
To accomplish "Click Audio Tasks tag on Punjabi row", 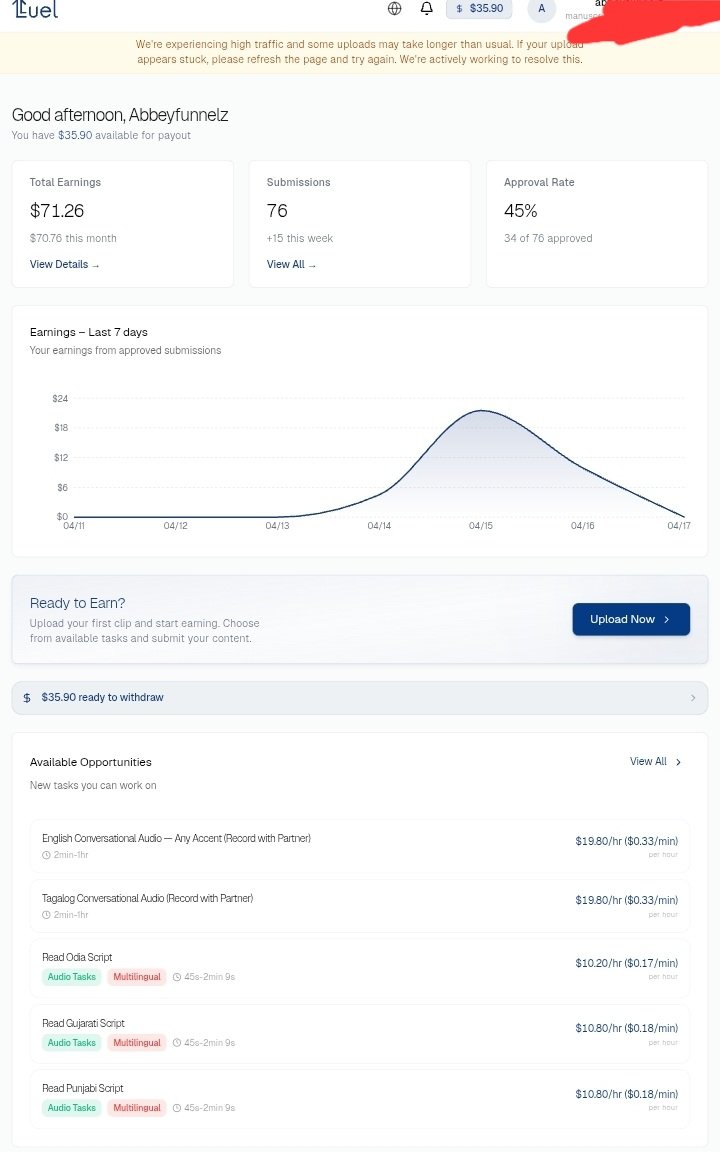I will (71, 1107).
